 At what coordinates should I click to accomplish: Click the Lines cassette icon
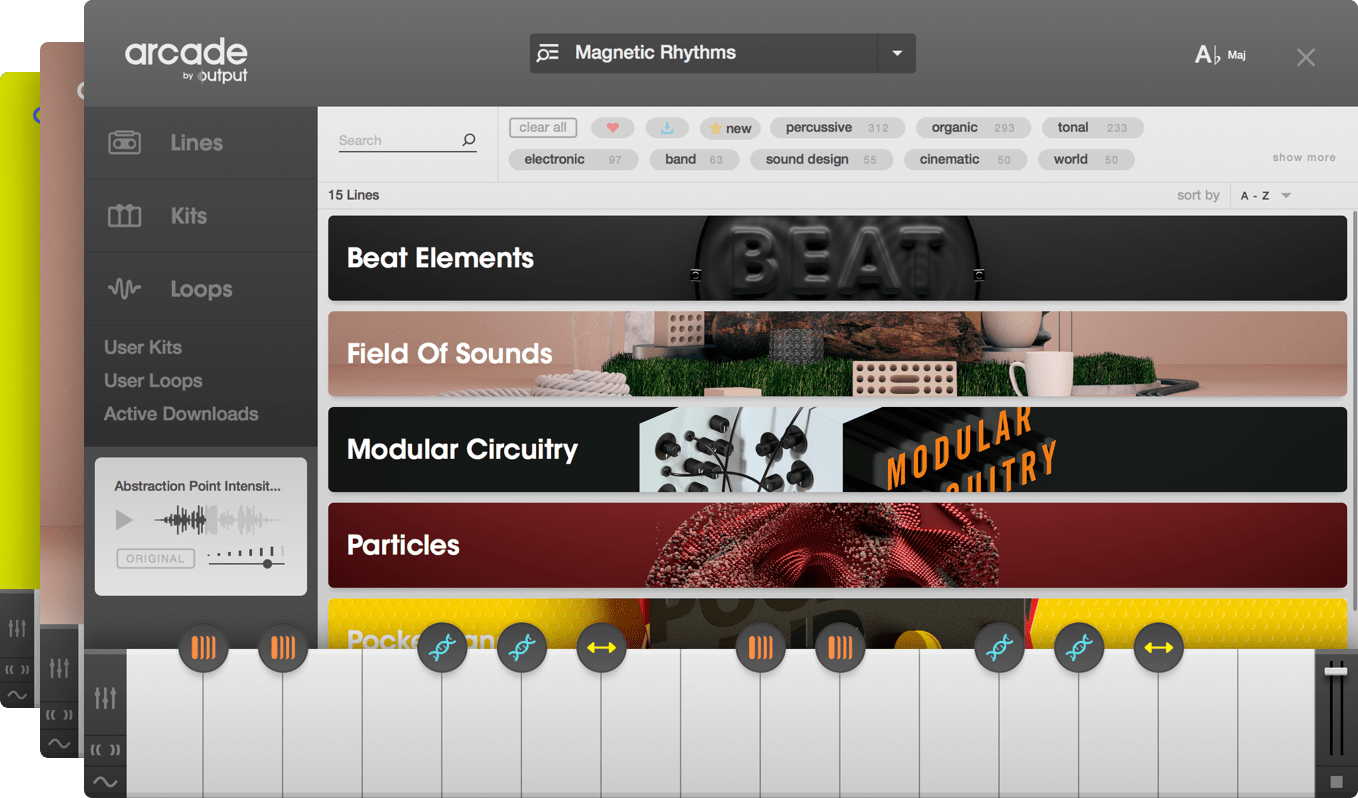125,143
